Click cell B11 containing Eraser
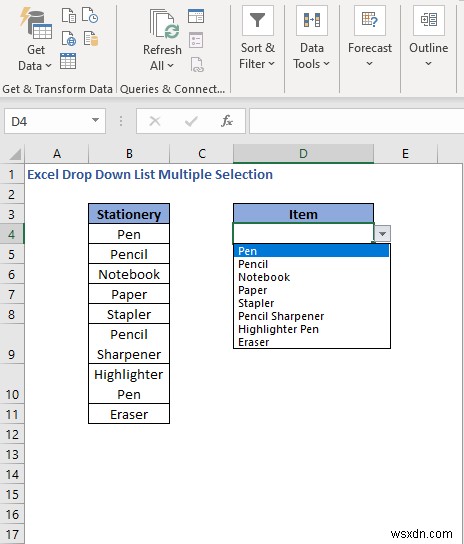Screen dimensions: 464x544 [129, 414]
